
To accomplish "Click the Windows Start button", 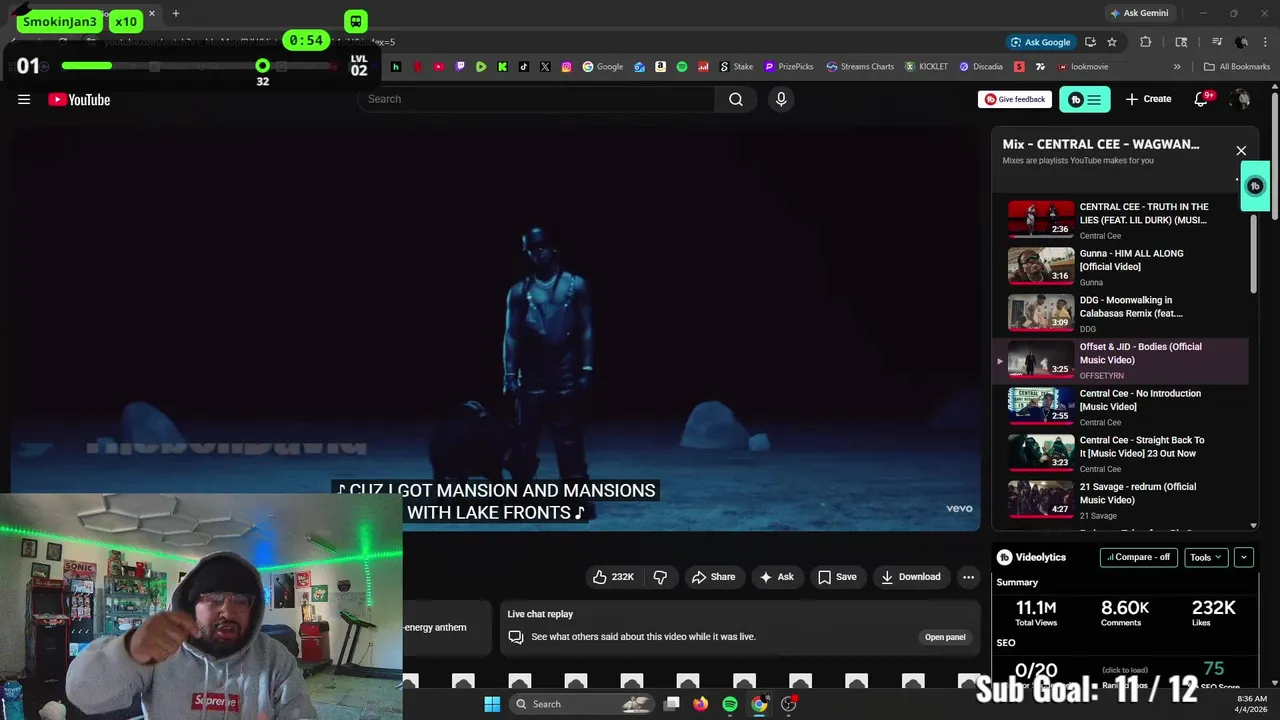I will [x=492, y=704].
